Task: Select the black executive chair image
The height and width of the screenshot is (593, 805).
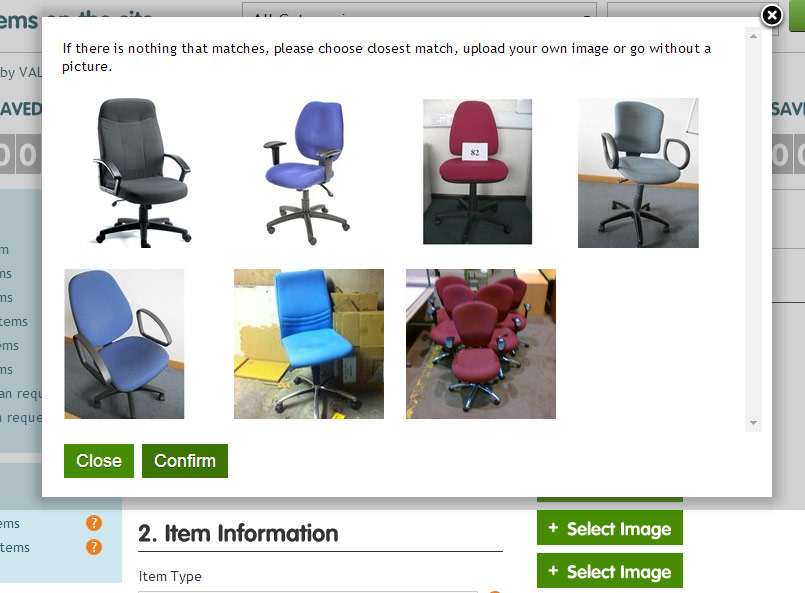Action: pyautogui.click(x=142, y=173)
